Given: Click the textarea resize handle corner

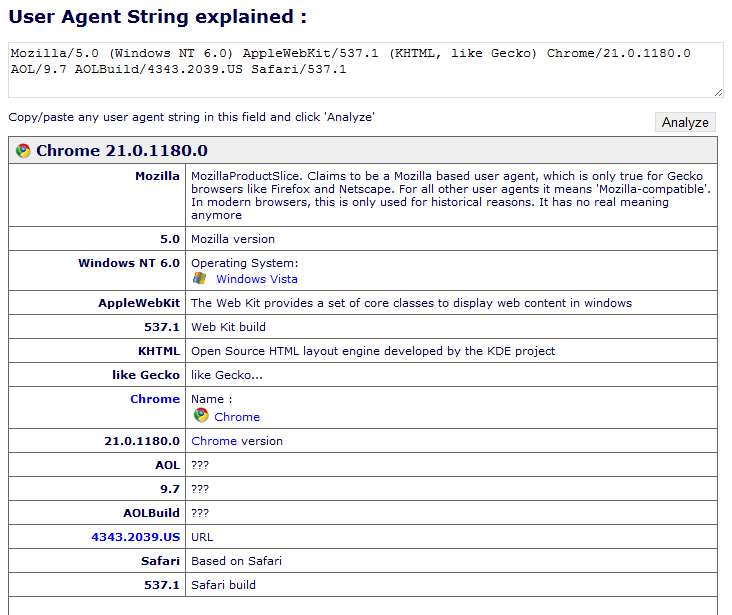Looking at the screenshot, I should coord(718,93).
